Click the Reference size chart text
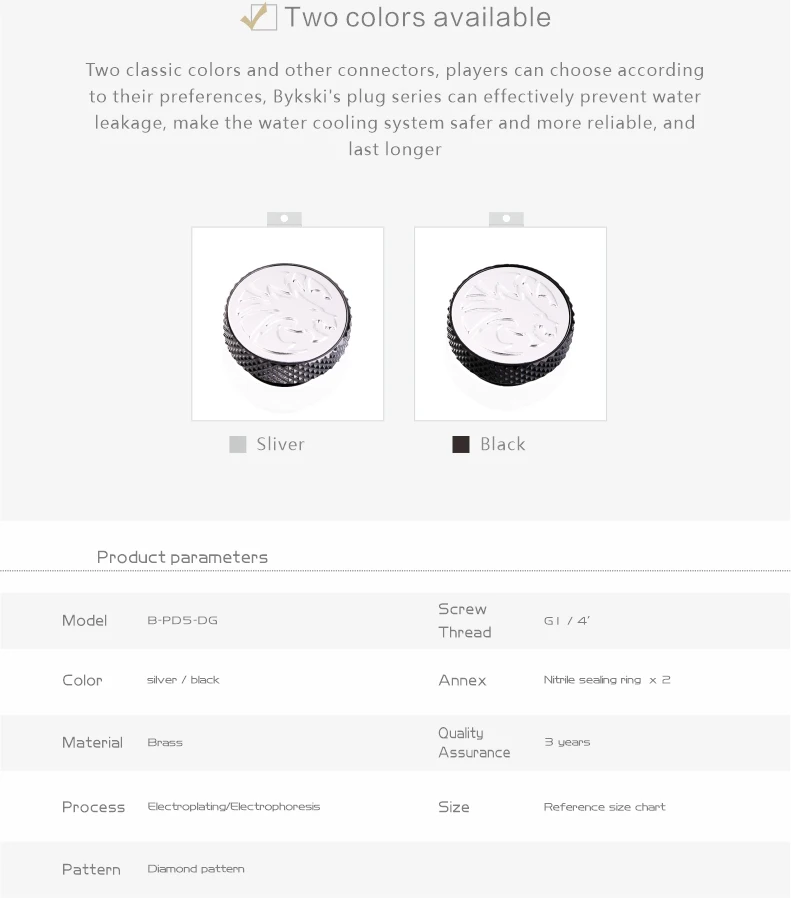Viewport: 791px width, 898px height. pyautogui.click(x=604, y=806)
